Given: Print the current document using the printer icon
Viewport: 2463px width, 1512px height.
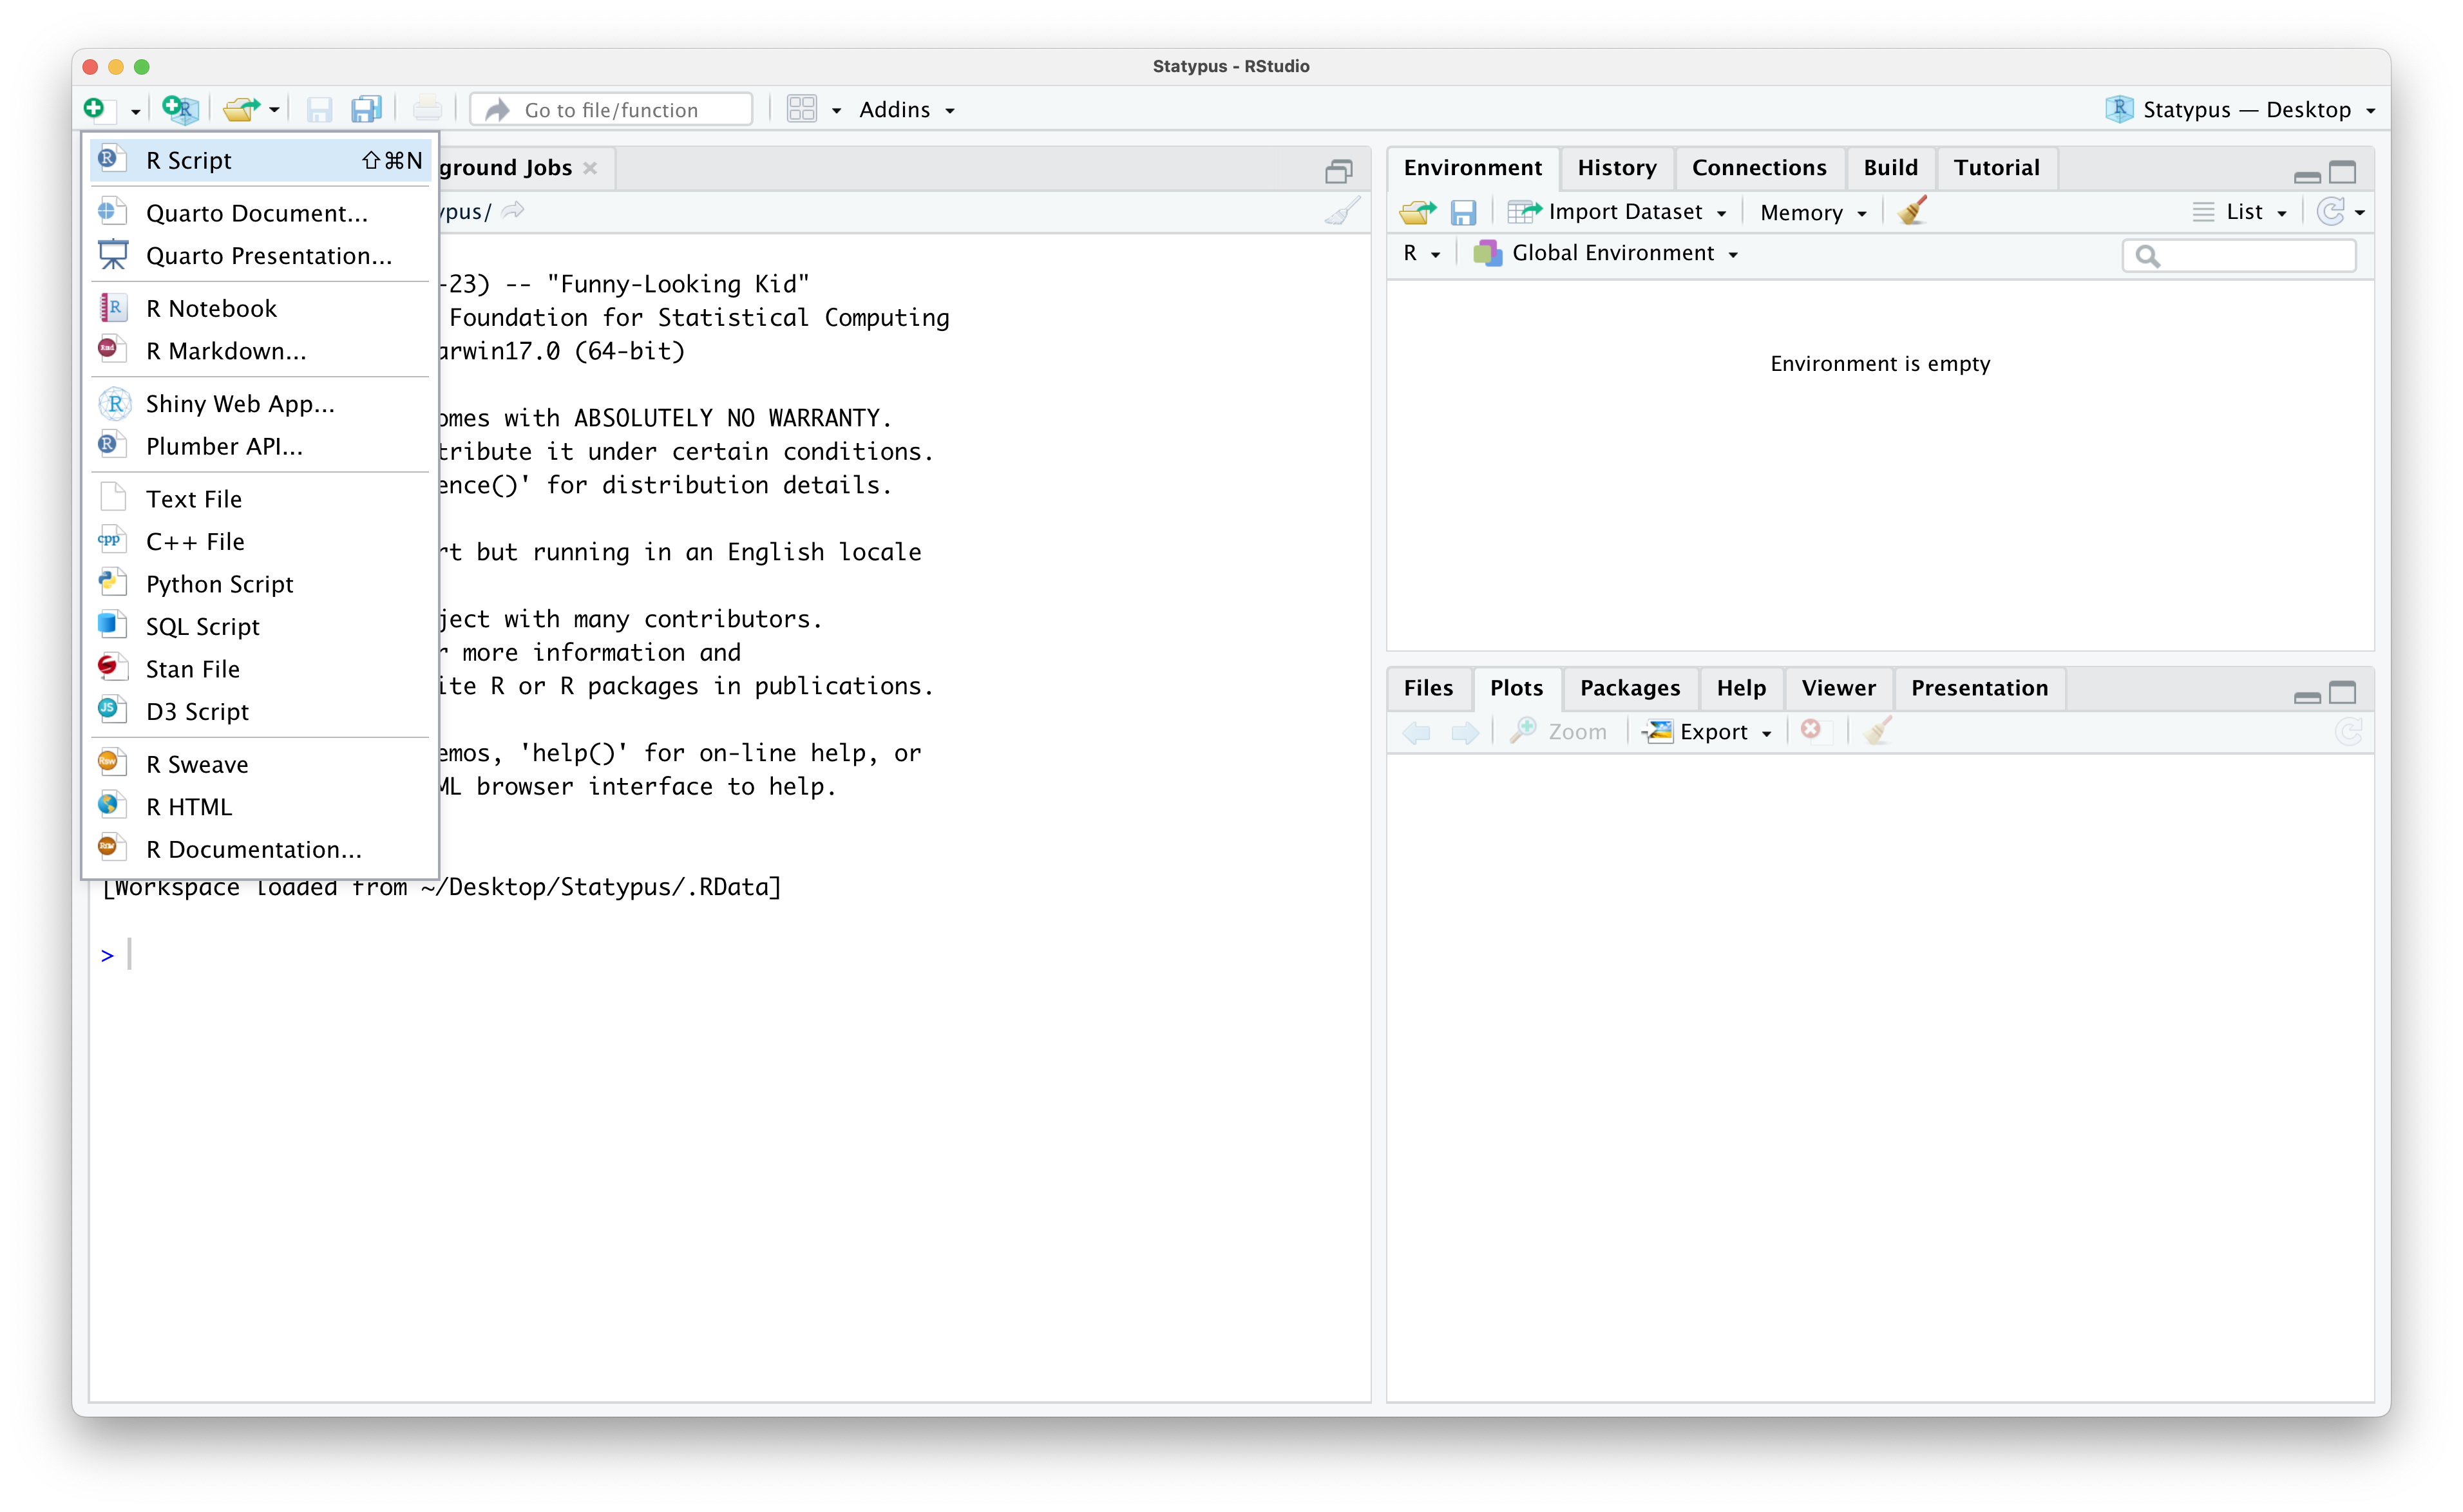Looking at the screenshot, I should (x=427, y=109).
